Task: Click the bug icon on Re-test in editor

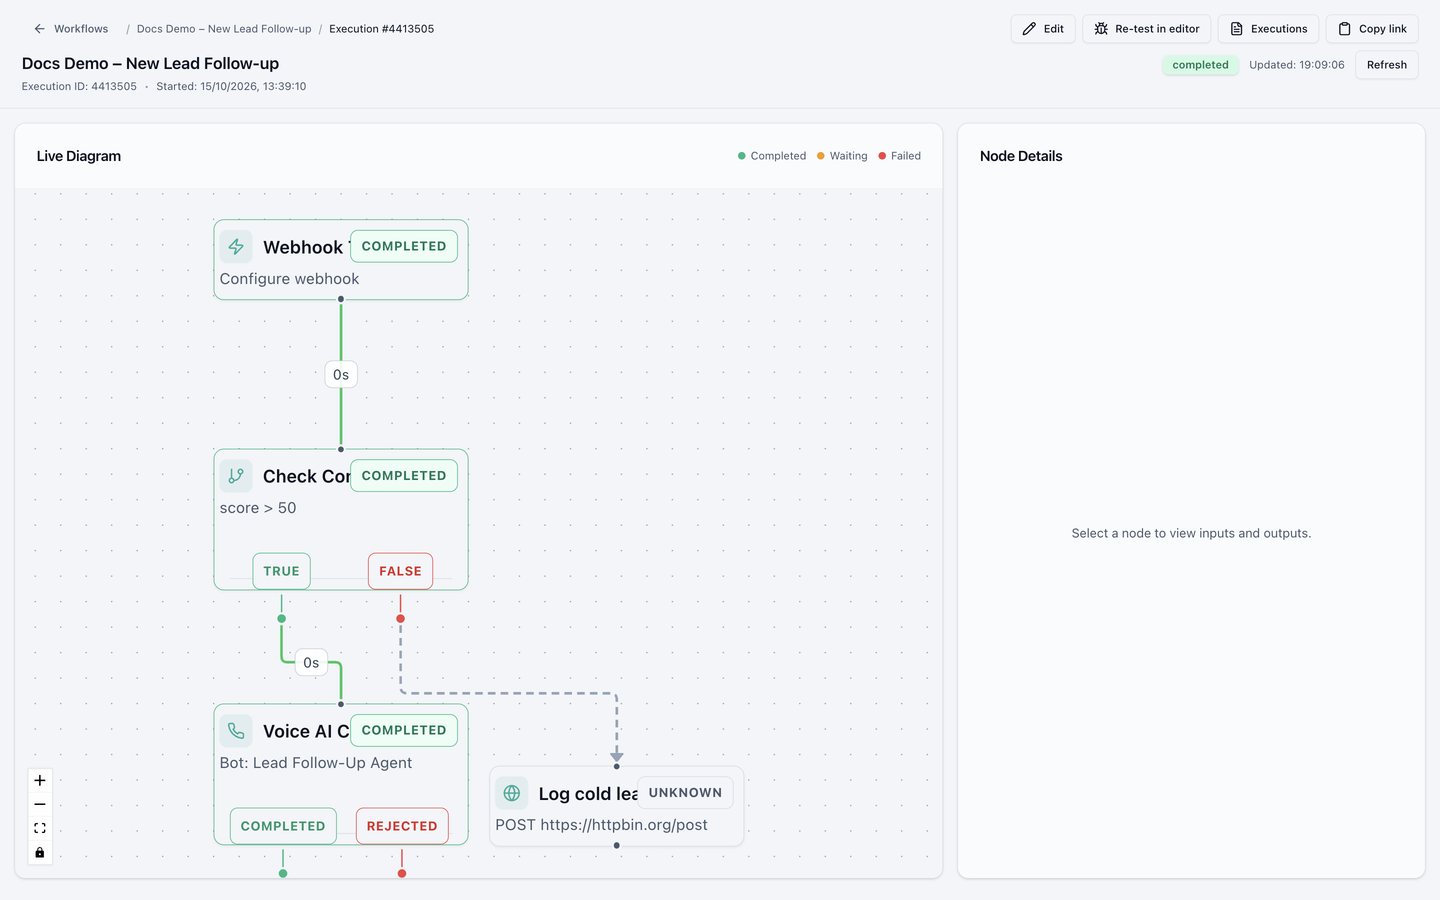Action: tap(1101, 29)
